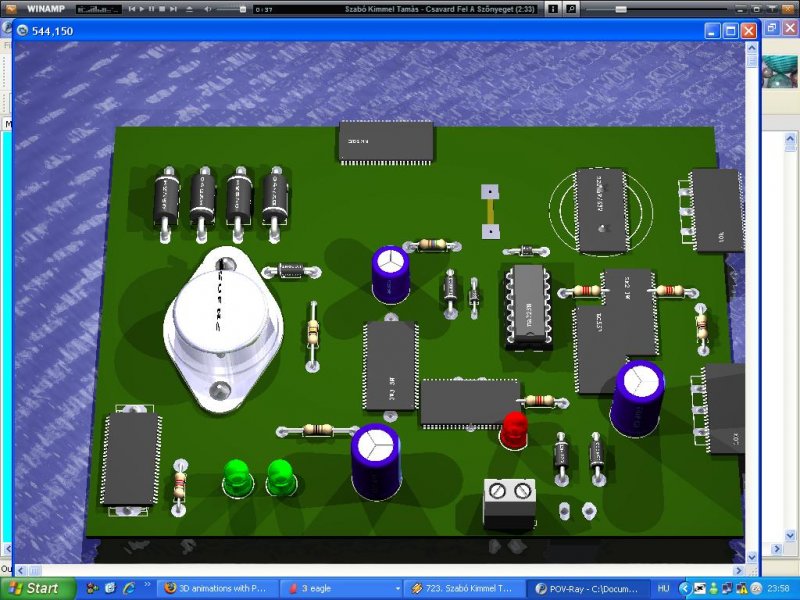Open file via Winamp eject button
Viewport: 800px width, 600px height.
pyautogui.click(x=189, y=9)
